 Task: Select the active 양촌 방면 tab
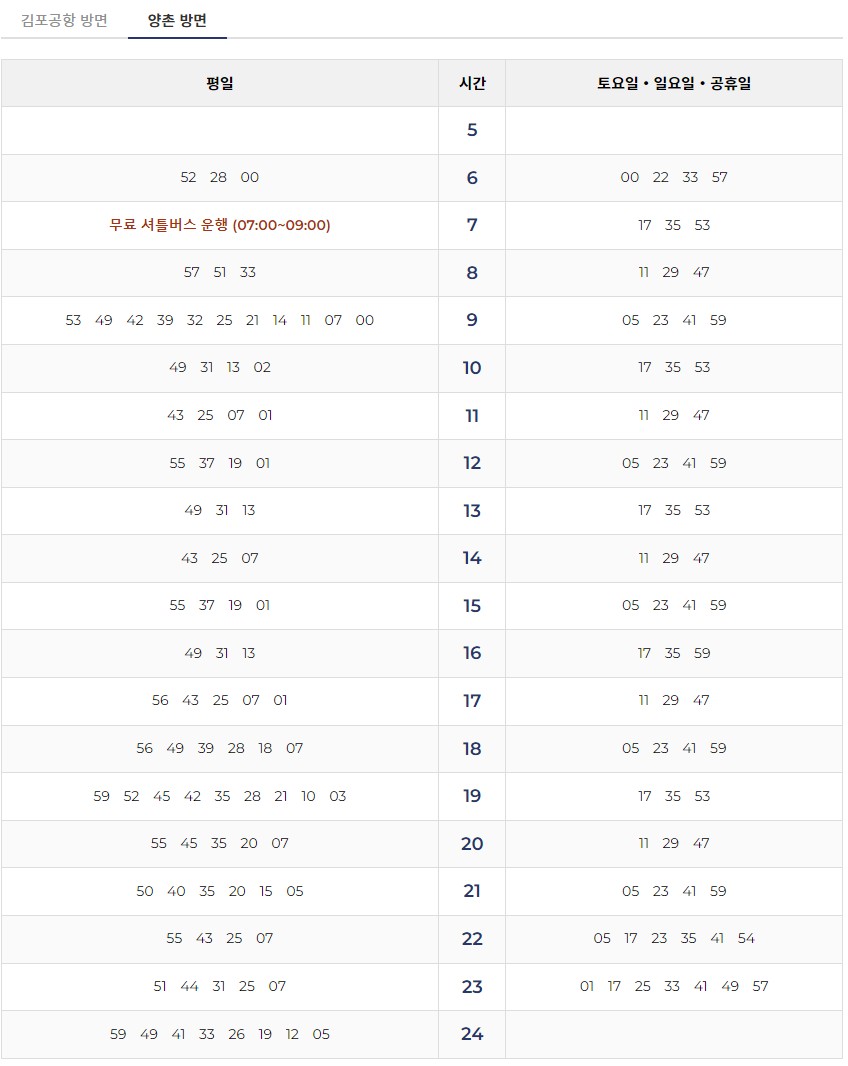tap(177, 18)
